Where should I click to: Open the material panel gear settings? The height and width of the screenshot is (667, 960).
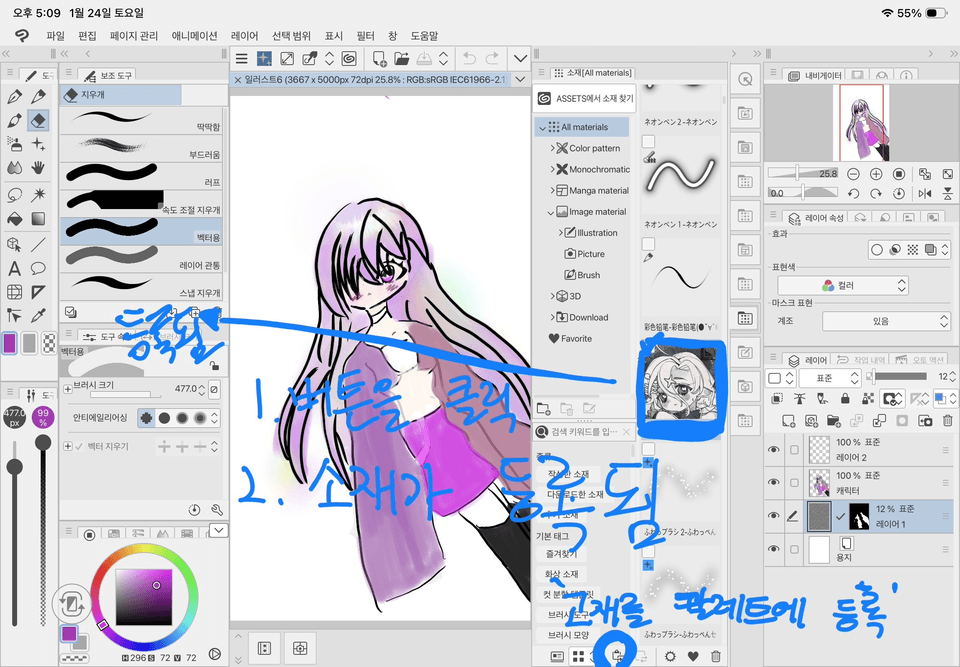670,656
